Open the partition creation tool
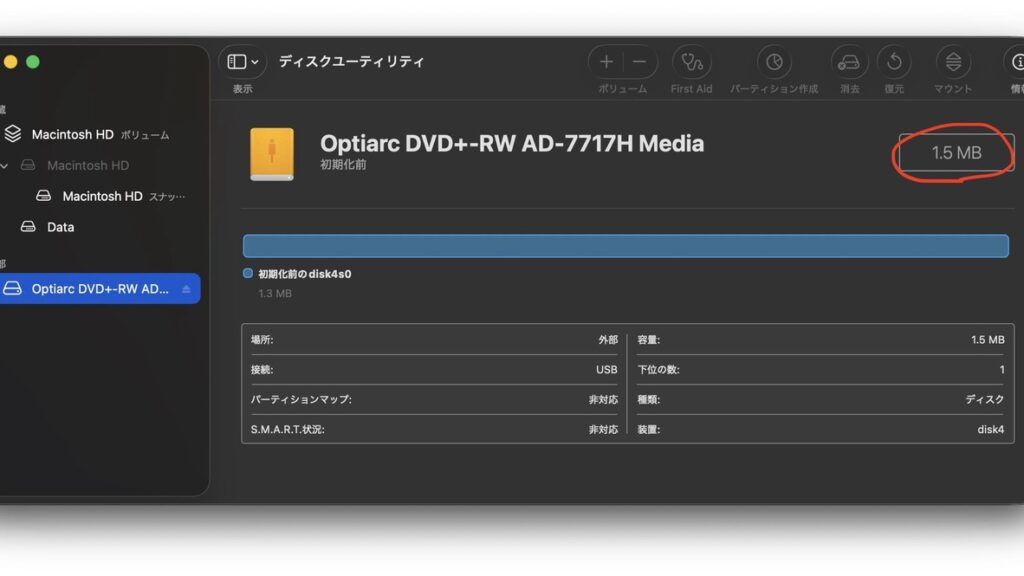 pyautogui.click(x=773, y=62)
